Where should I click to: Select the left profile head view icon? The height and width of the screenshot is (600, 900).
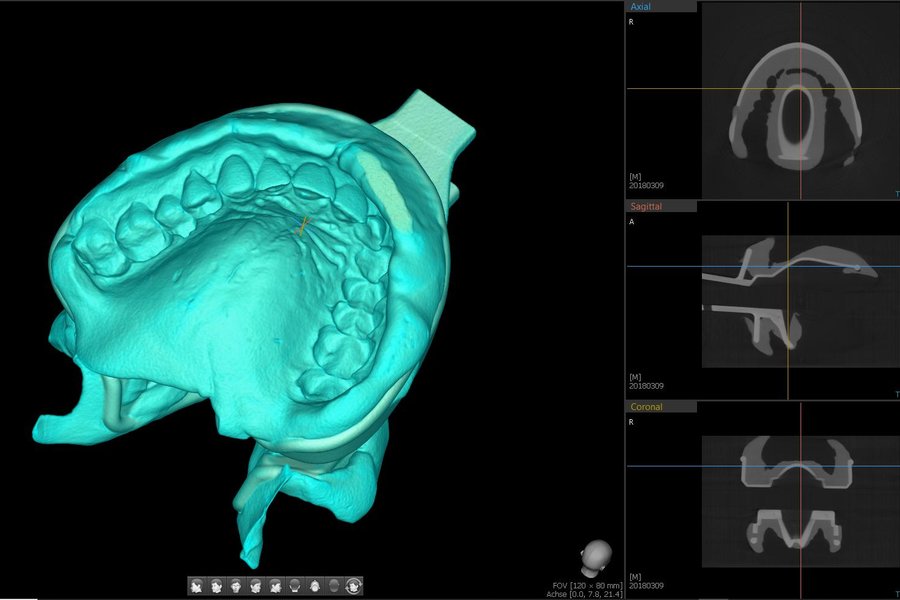tap(197, 586)
